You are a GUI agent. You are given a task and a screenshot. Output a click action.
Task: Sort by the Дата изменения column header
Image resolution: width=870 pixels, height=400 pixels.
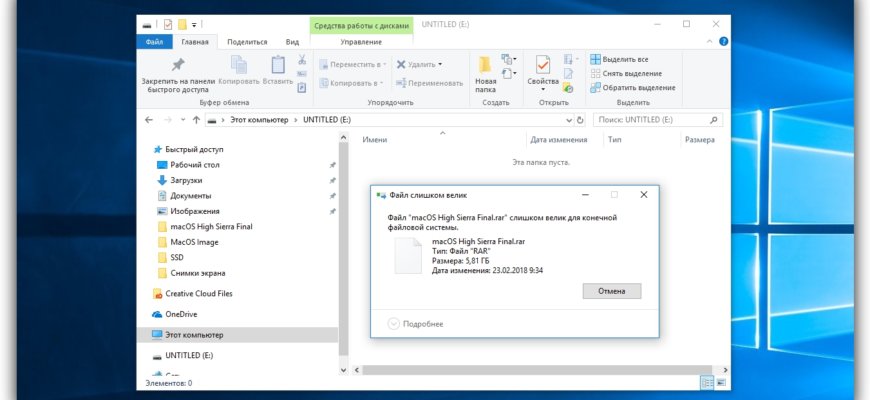pos(558,140)
